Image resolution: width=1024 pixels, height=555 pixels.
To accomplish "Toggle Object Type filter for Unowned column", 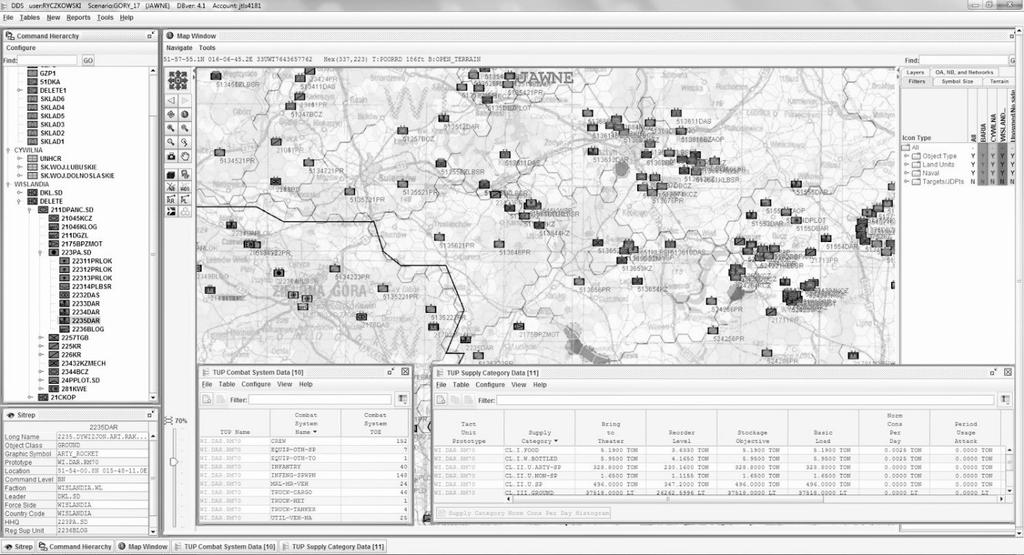I will (x=1012, y=156).
